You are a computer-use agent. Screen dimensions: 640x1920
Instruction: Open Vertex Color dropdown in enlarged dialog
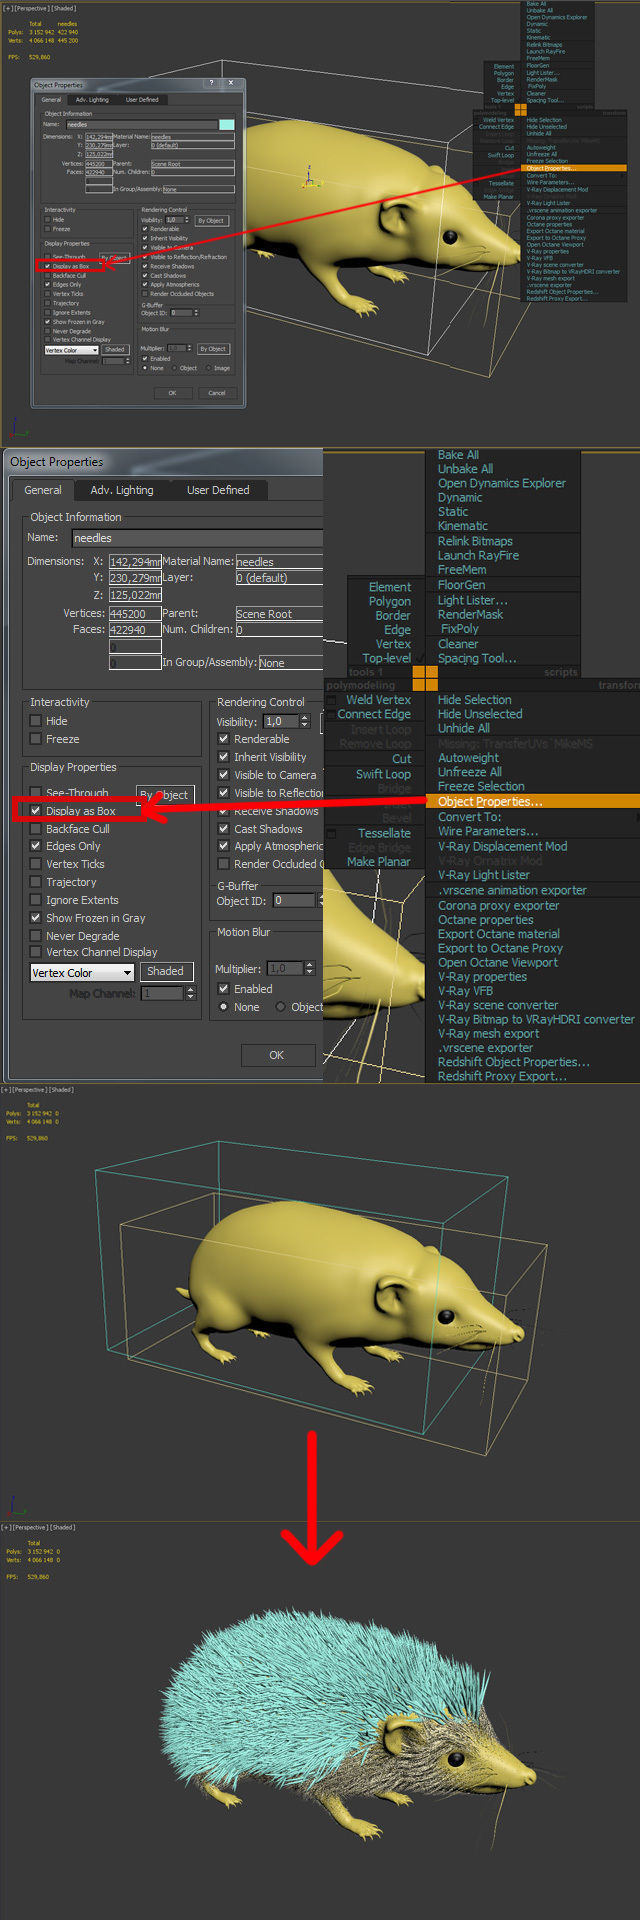click(x=82, y=972)
